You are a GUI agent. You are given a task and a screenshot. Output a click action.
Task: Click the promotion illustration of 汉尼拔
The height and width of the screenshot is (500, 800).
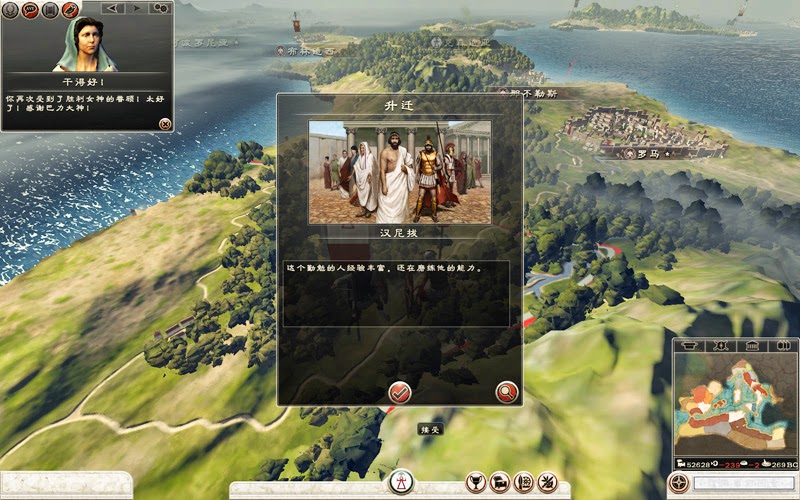[399, 172]
